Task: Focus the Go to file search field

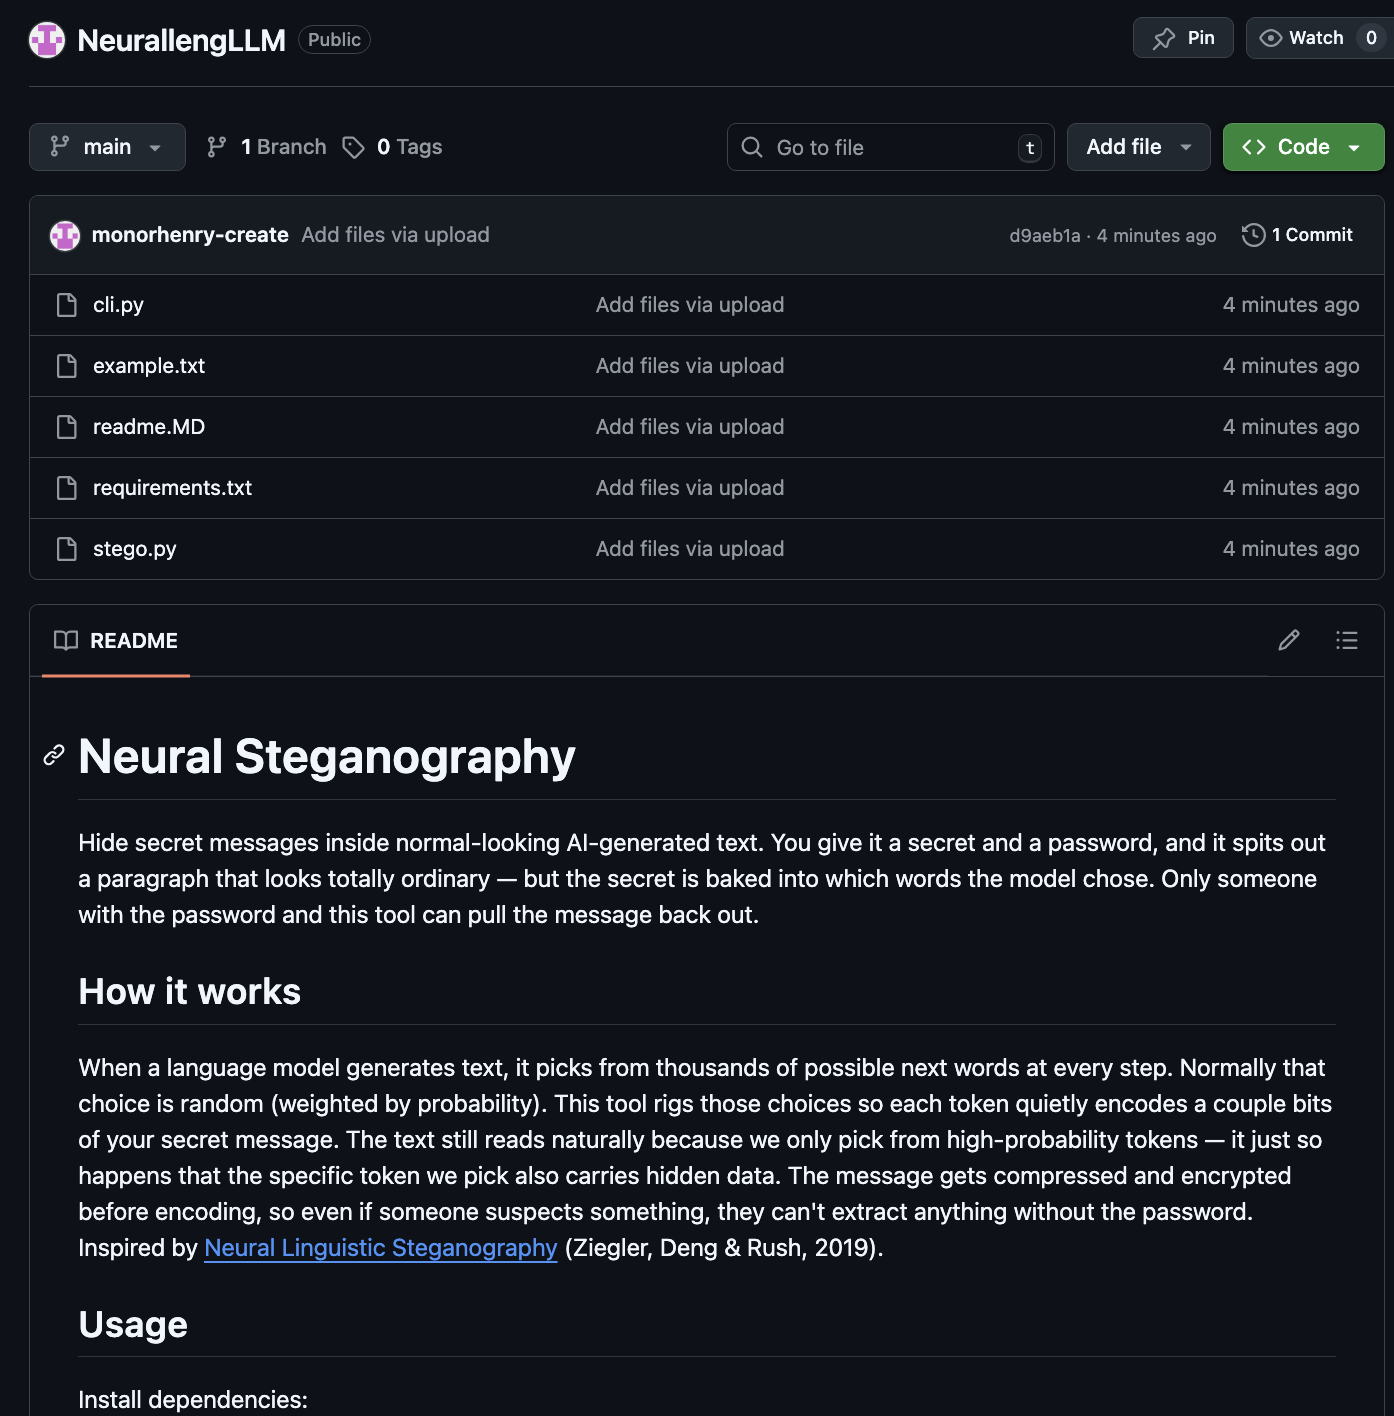Action: [x=890, y=147]
